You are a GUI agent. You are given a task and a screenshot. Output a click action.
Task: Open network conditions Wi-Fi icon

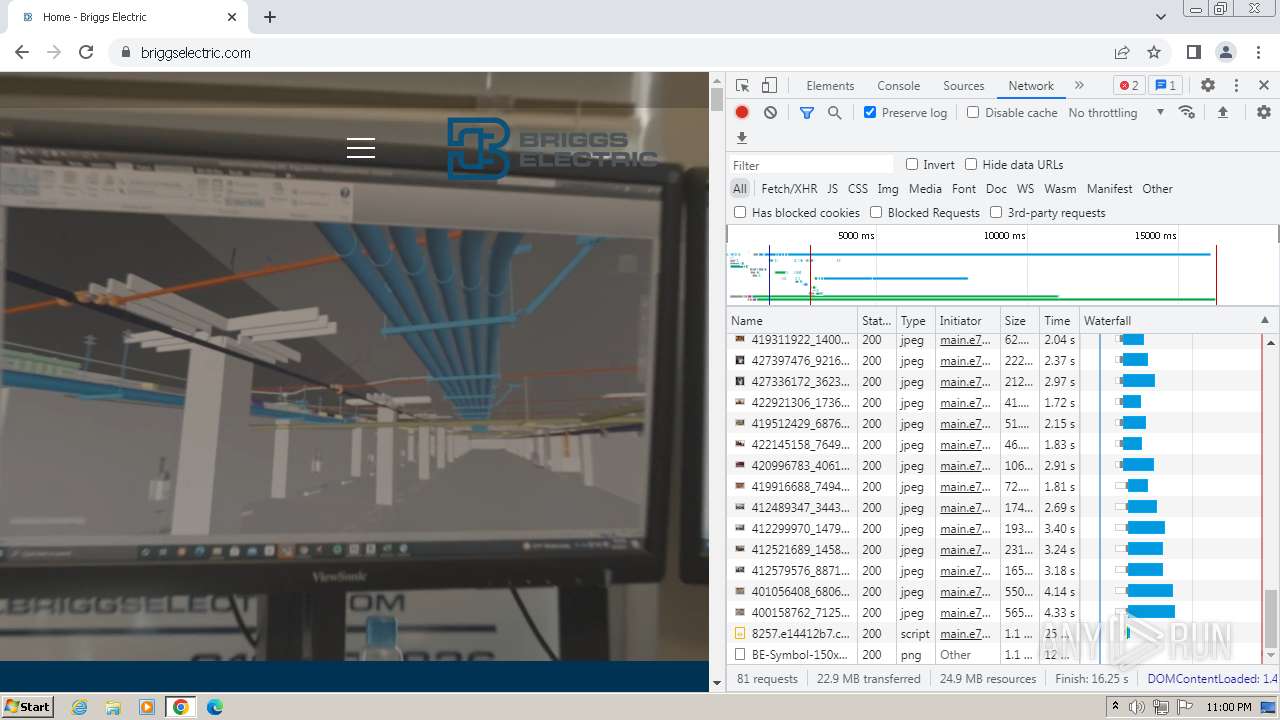coord(1187,112)
